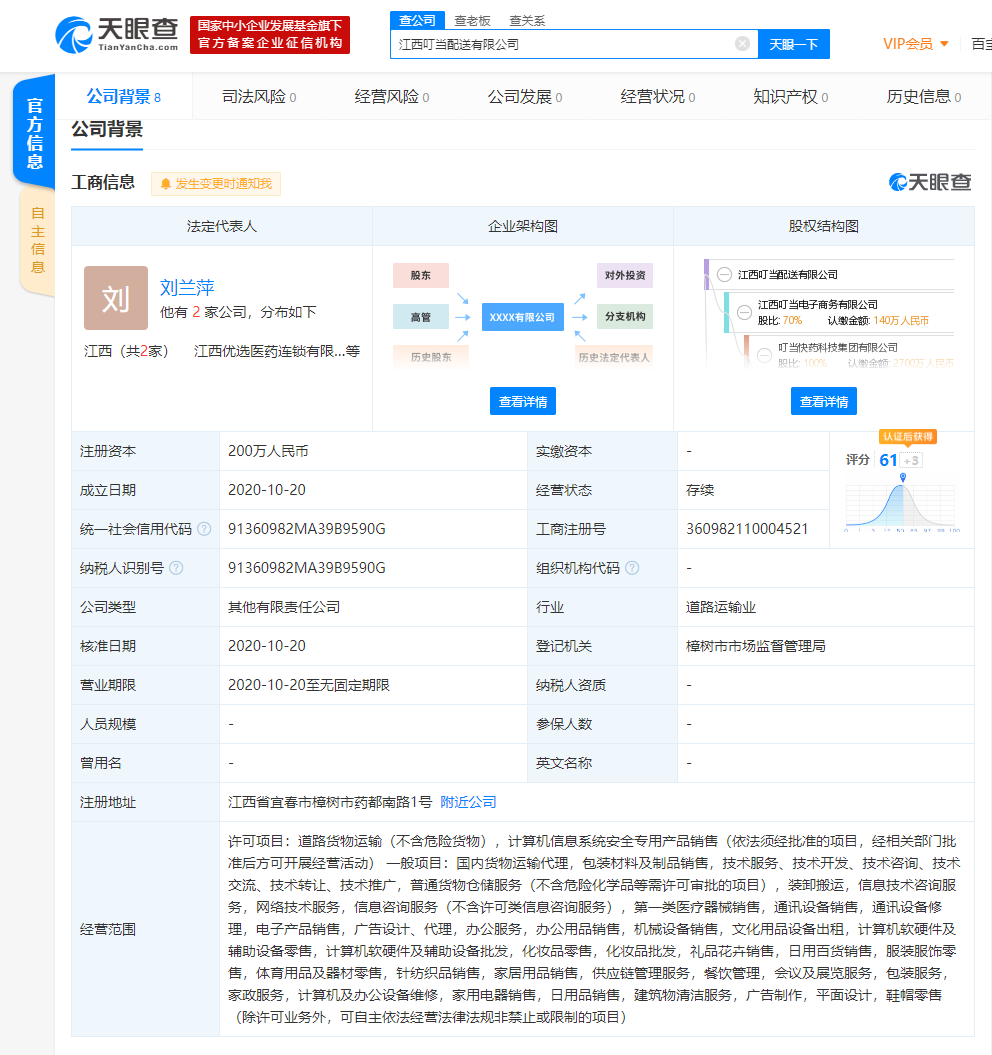Click the 国家中小企业发展基金旗下 red banner
This screenshot has width=992, height=1055.
270,35
